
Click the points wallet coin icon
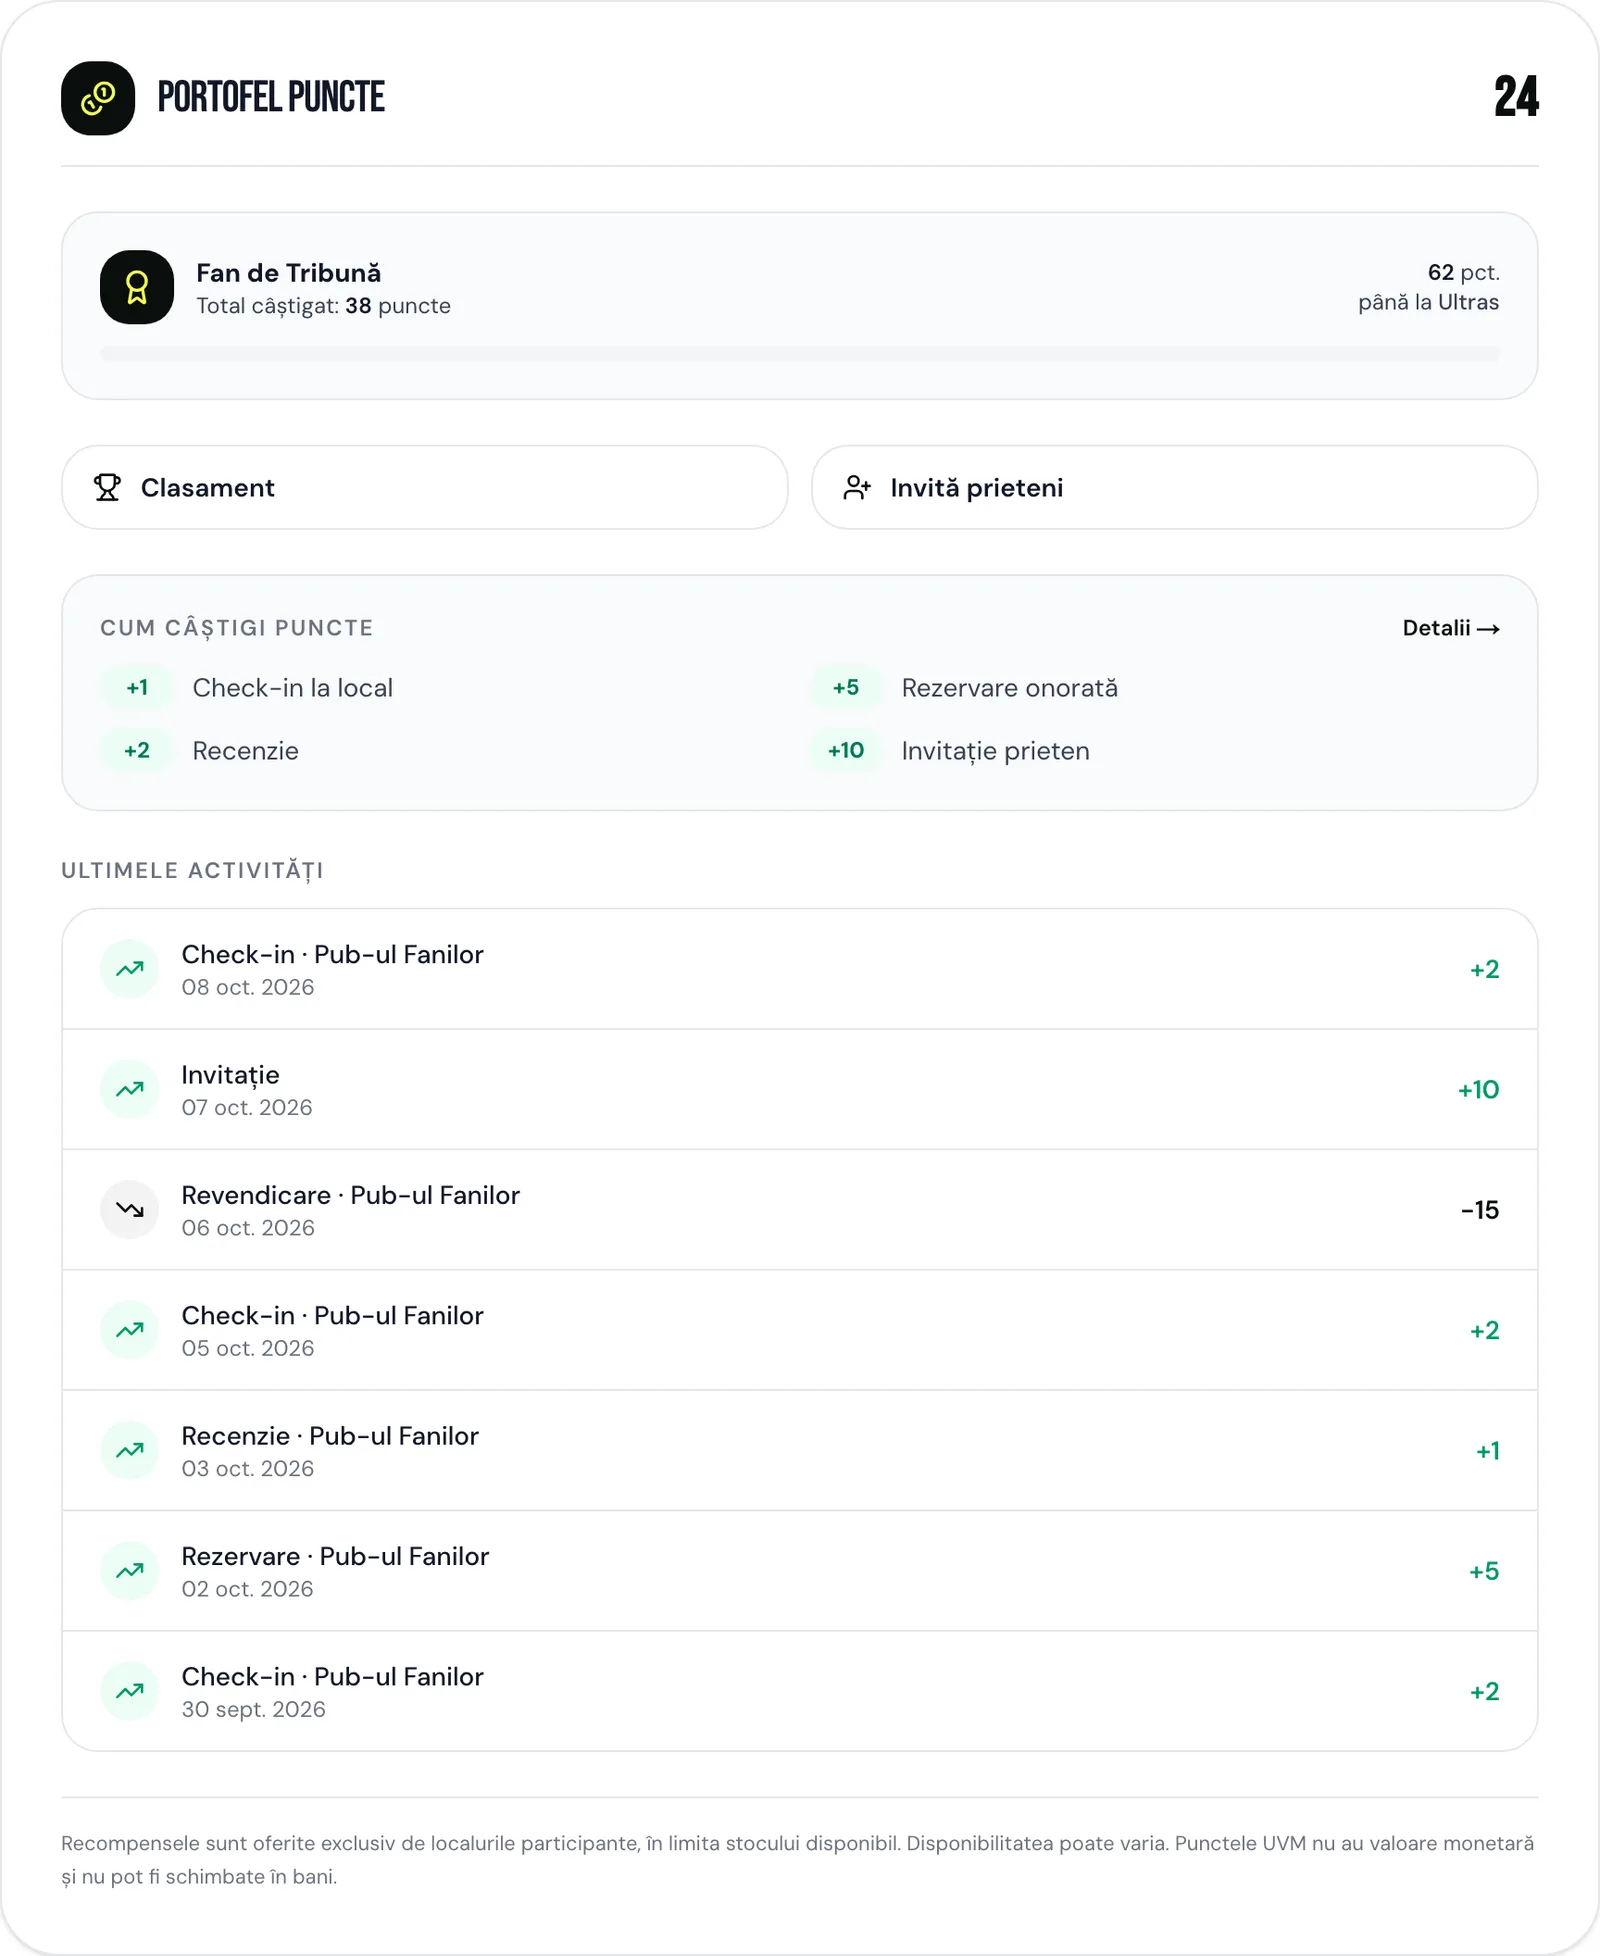coord(98,98)
